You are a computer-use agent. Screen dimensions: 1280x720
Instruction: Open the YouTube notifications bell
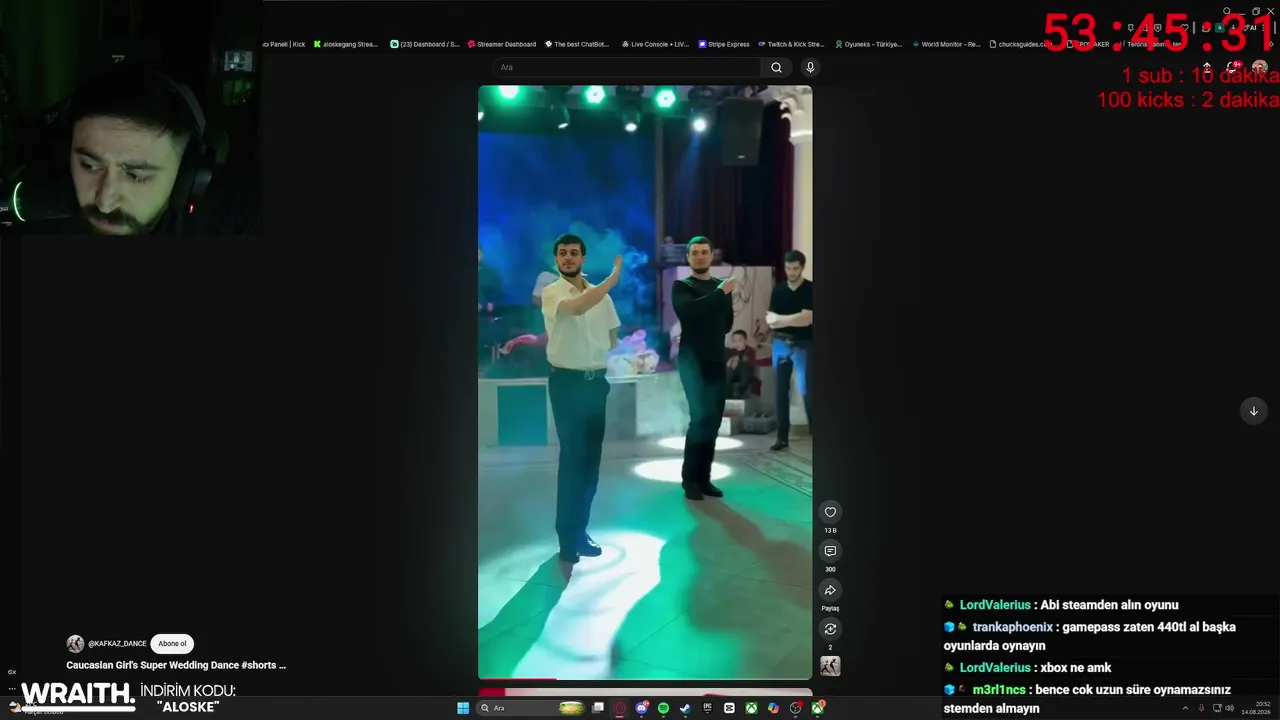coord(1233,67)
